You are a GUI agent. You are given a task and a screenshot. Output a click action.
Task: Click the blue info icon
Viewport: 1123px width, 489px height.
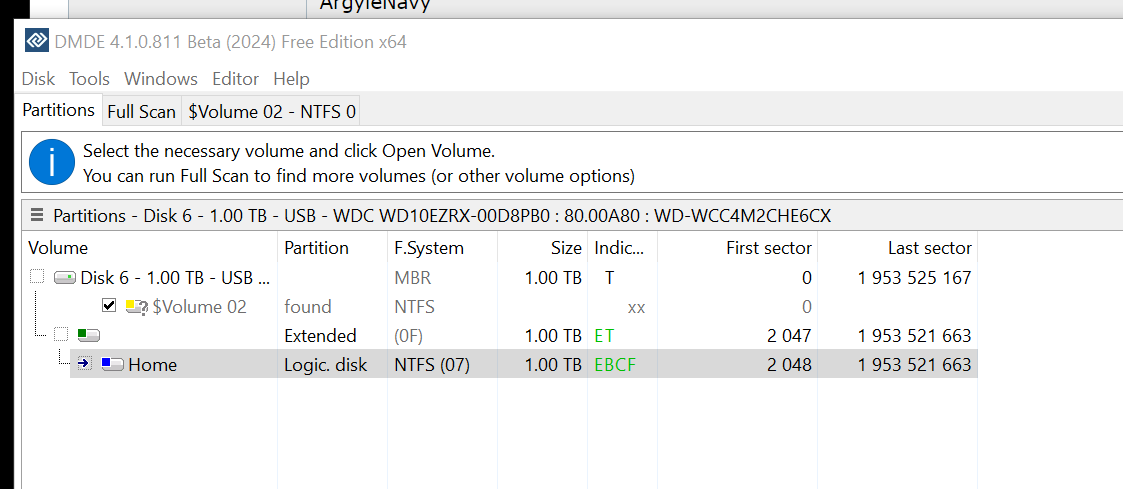(52, 163)
